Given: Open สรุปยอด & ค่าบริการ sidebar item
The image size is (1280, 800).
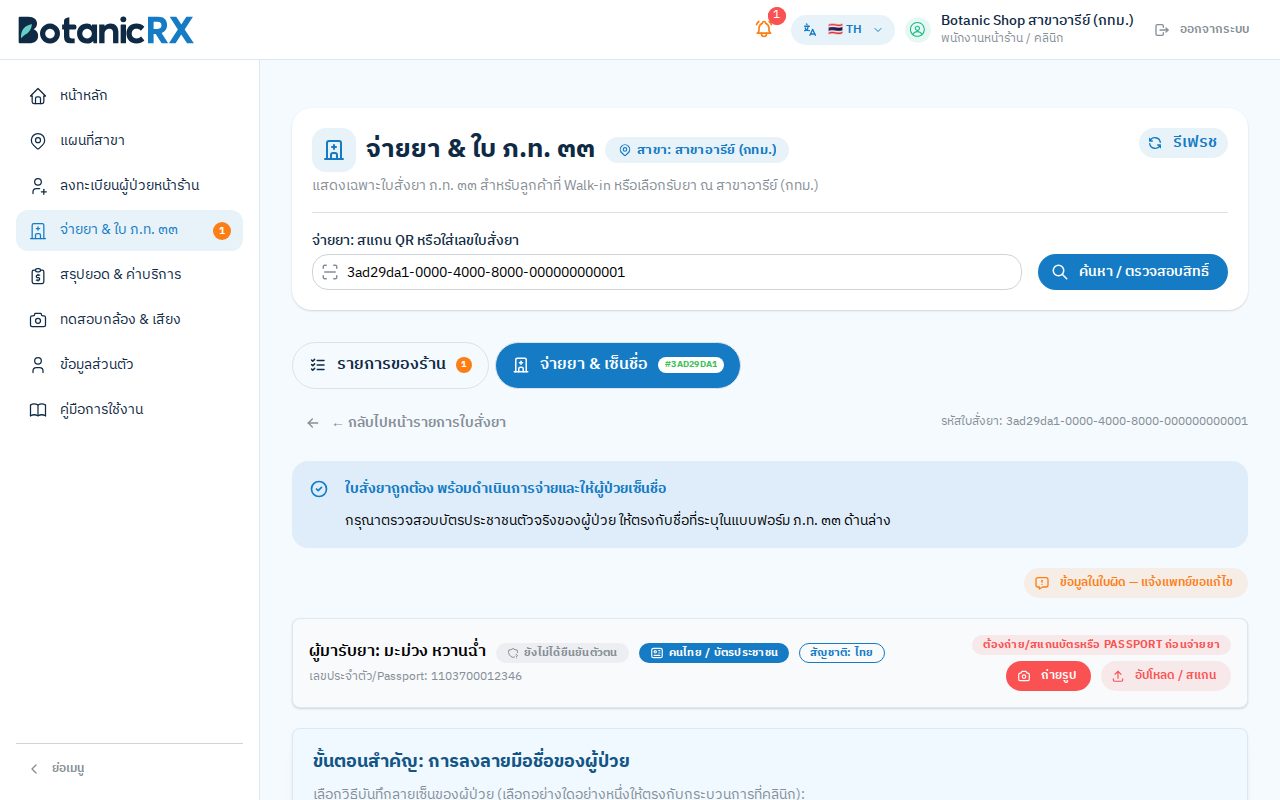Looking at the screenshot, I should coord(129,275).
